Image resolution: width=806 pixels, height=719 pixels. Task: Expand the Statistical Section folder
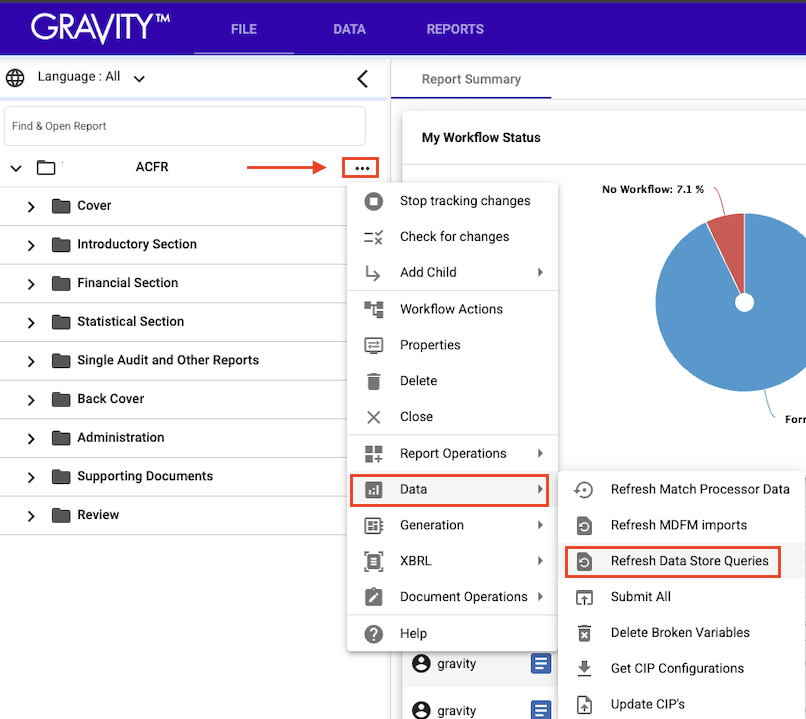pyautogui.click(x=31, y=322)
